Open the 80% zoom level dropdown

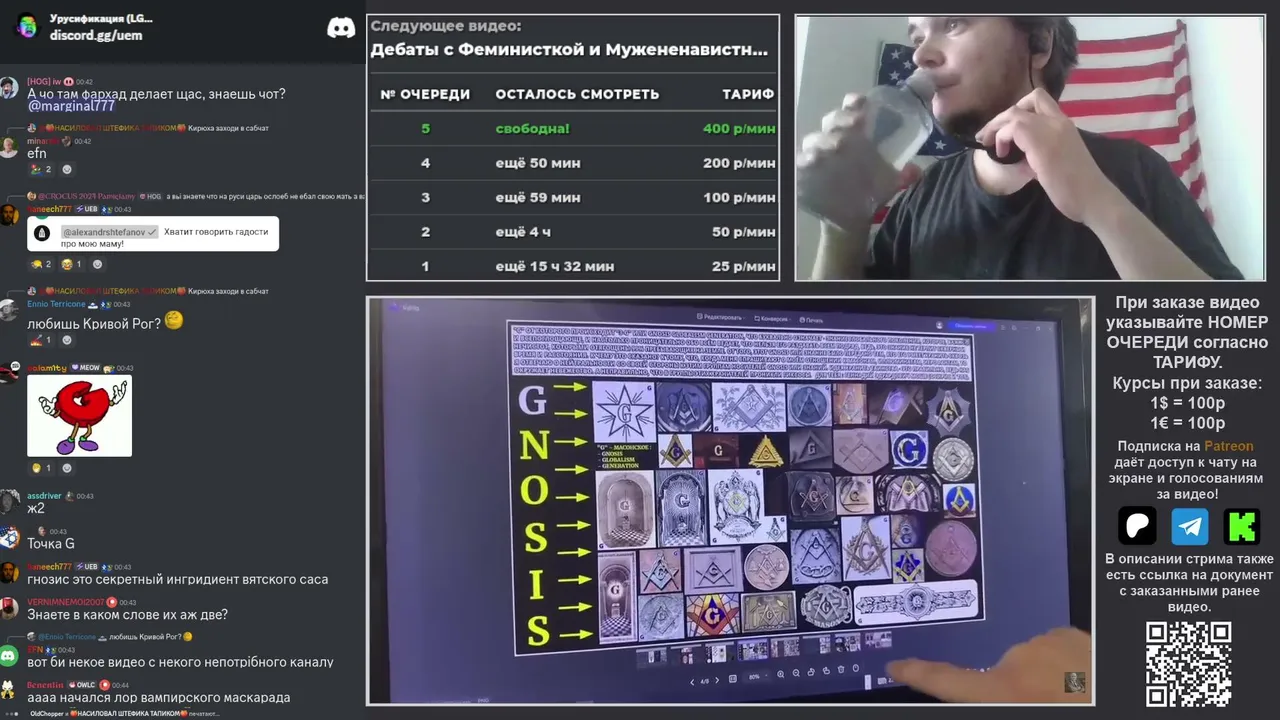click(756, 677)
